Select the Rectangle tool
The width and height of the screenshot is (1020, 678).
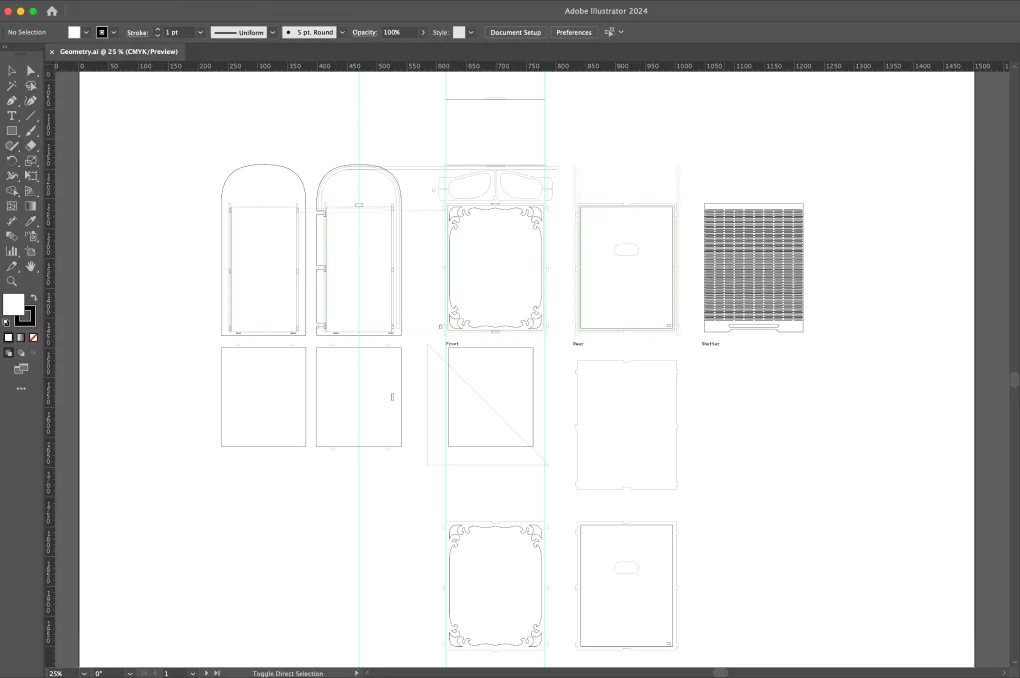tap(12, 130)
